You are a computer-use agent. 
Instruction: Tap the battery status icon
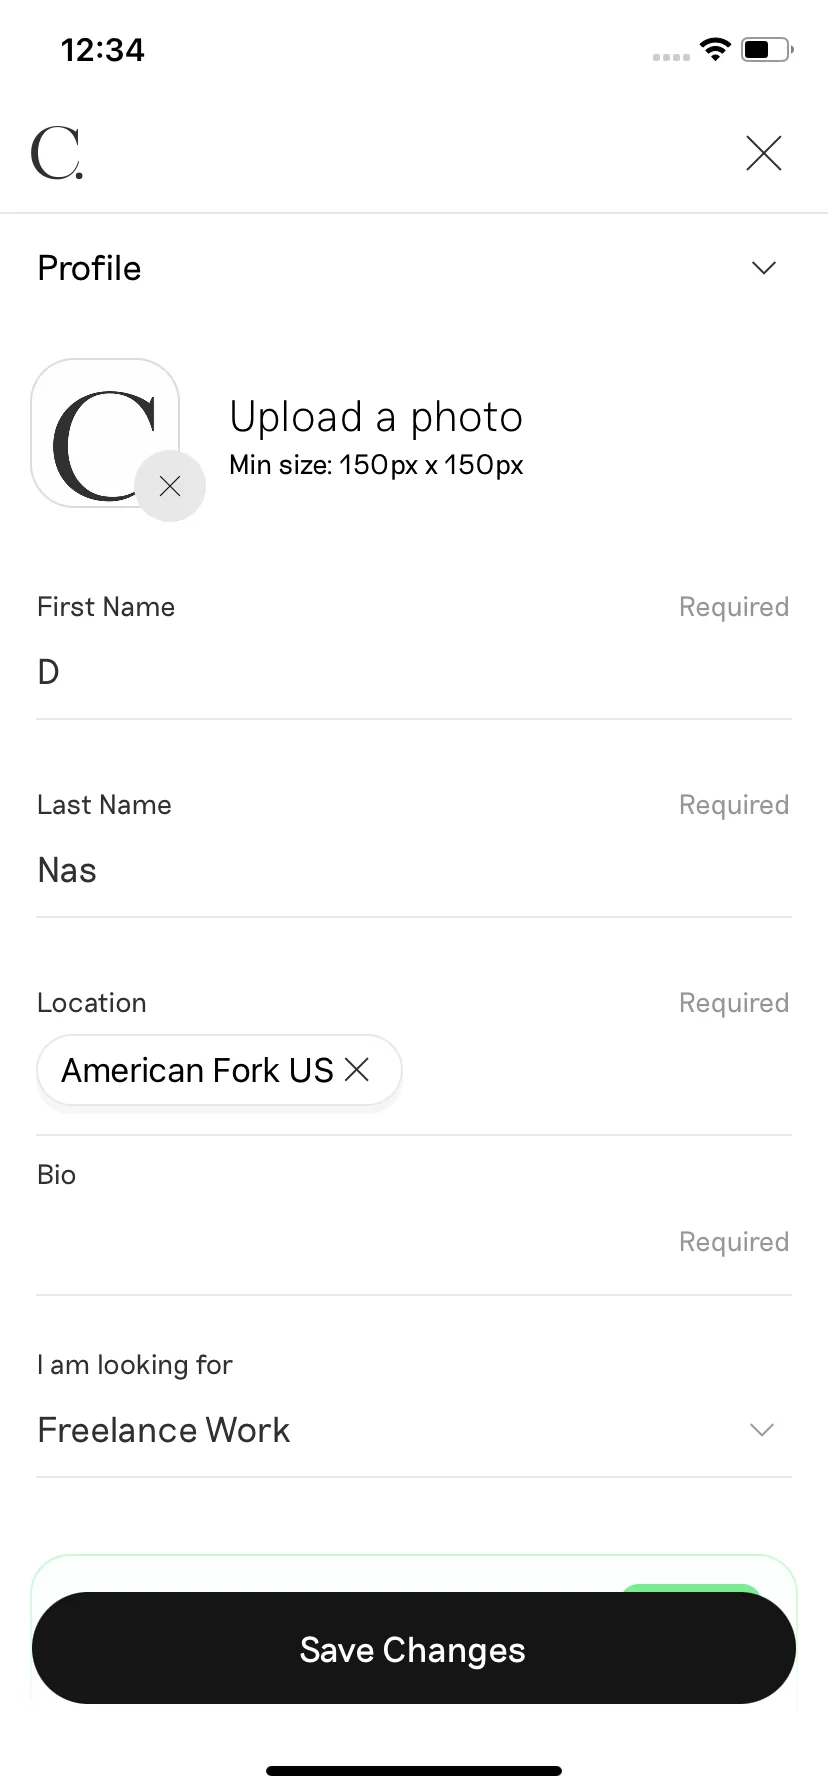coord(767,49)
